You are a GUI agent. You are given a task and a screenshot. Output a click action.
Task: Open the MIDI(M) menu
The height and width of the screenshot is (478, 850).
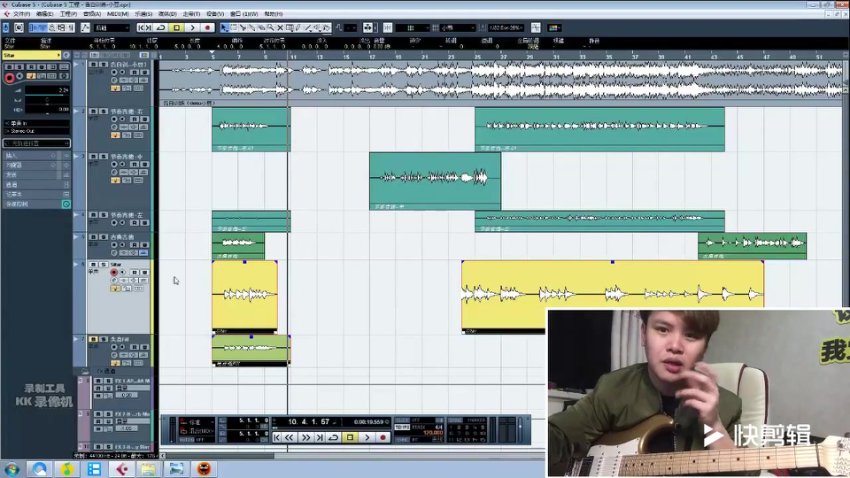pos(117,15)
